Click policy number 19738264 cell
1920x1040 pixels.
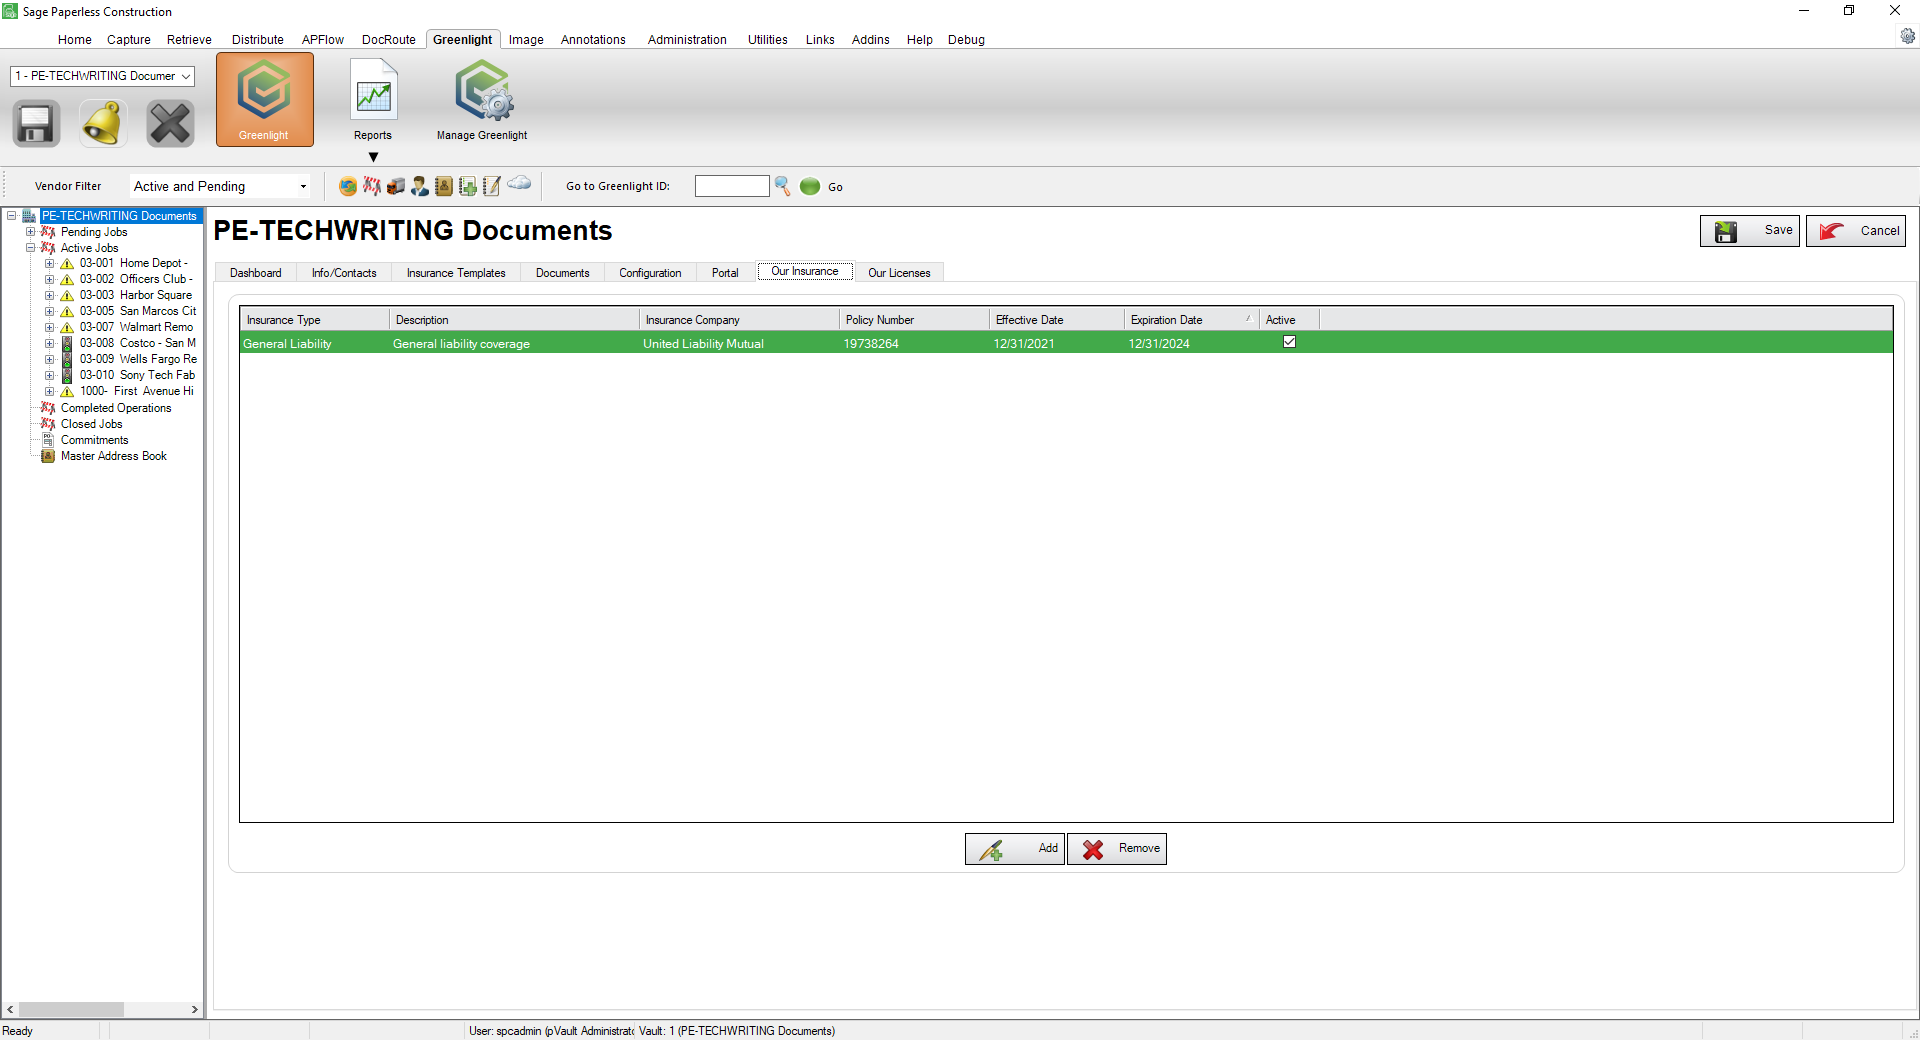tap(914, 344)
